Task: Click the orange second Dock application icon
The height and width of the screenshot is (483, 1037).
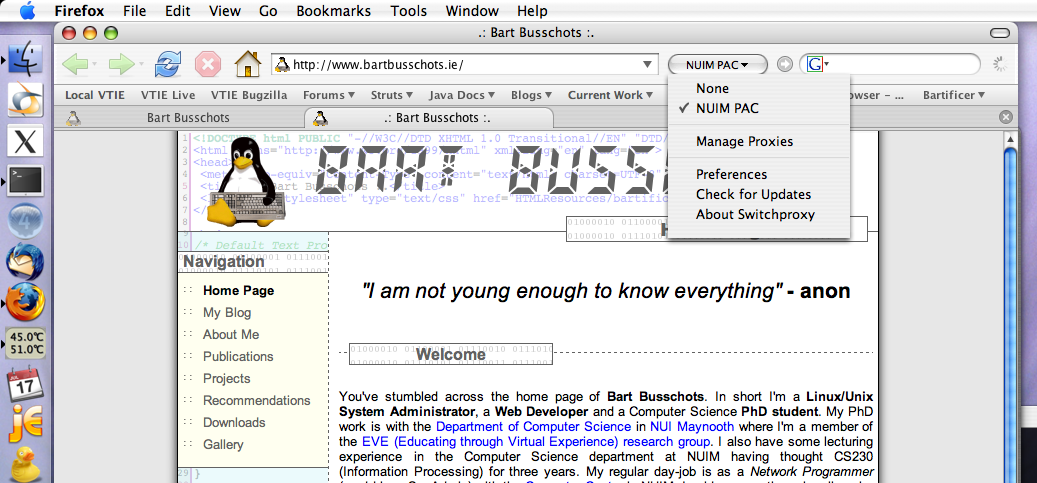Action: (25, 100)
